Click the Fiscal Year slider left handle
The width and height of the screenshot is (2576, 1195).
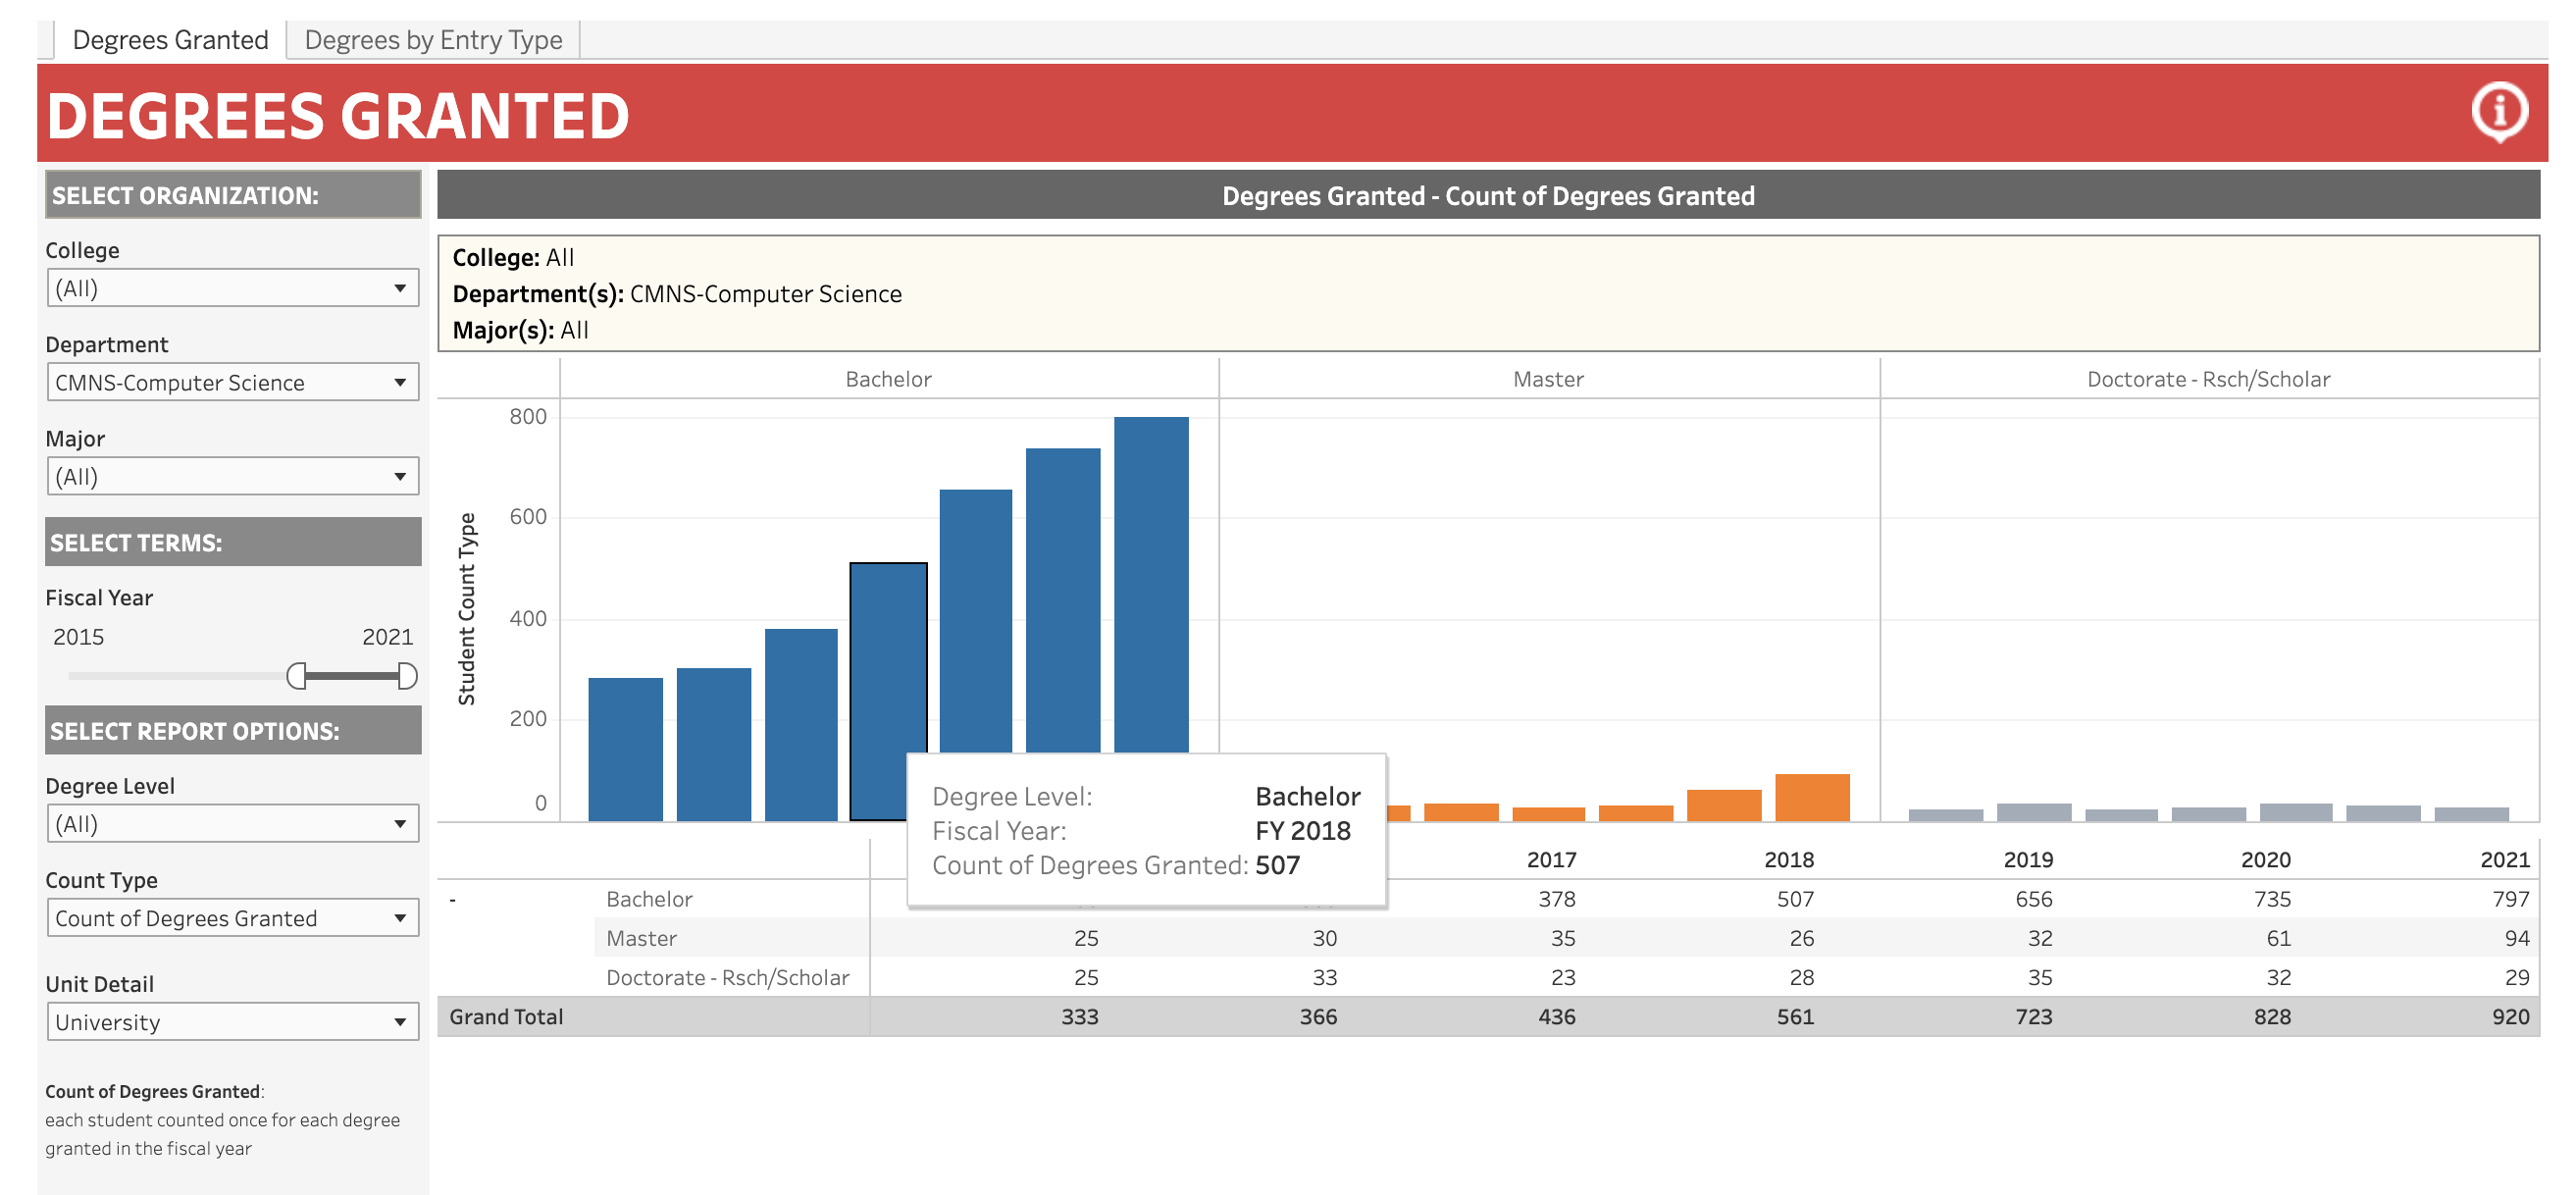click(x=296, y=676)
